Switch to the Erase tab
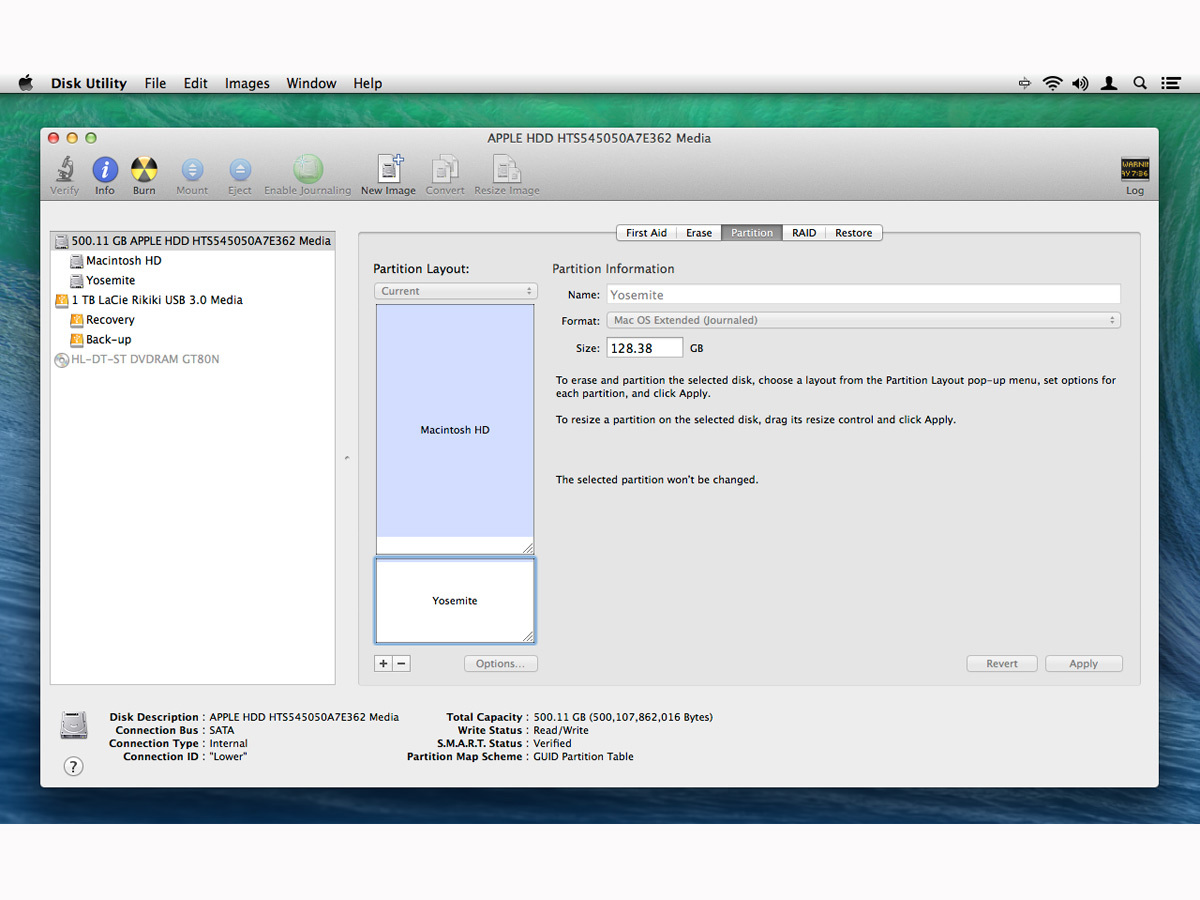Image resolution: width=1200 pixels, height=900 pixels. tap(699, 233)
